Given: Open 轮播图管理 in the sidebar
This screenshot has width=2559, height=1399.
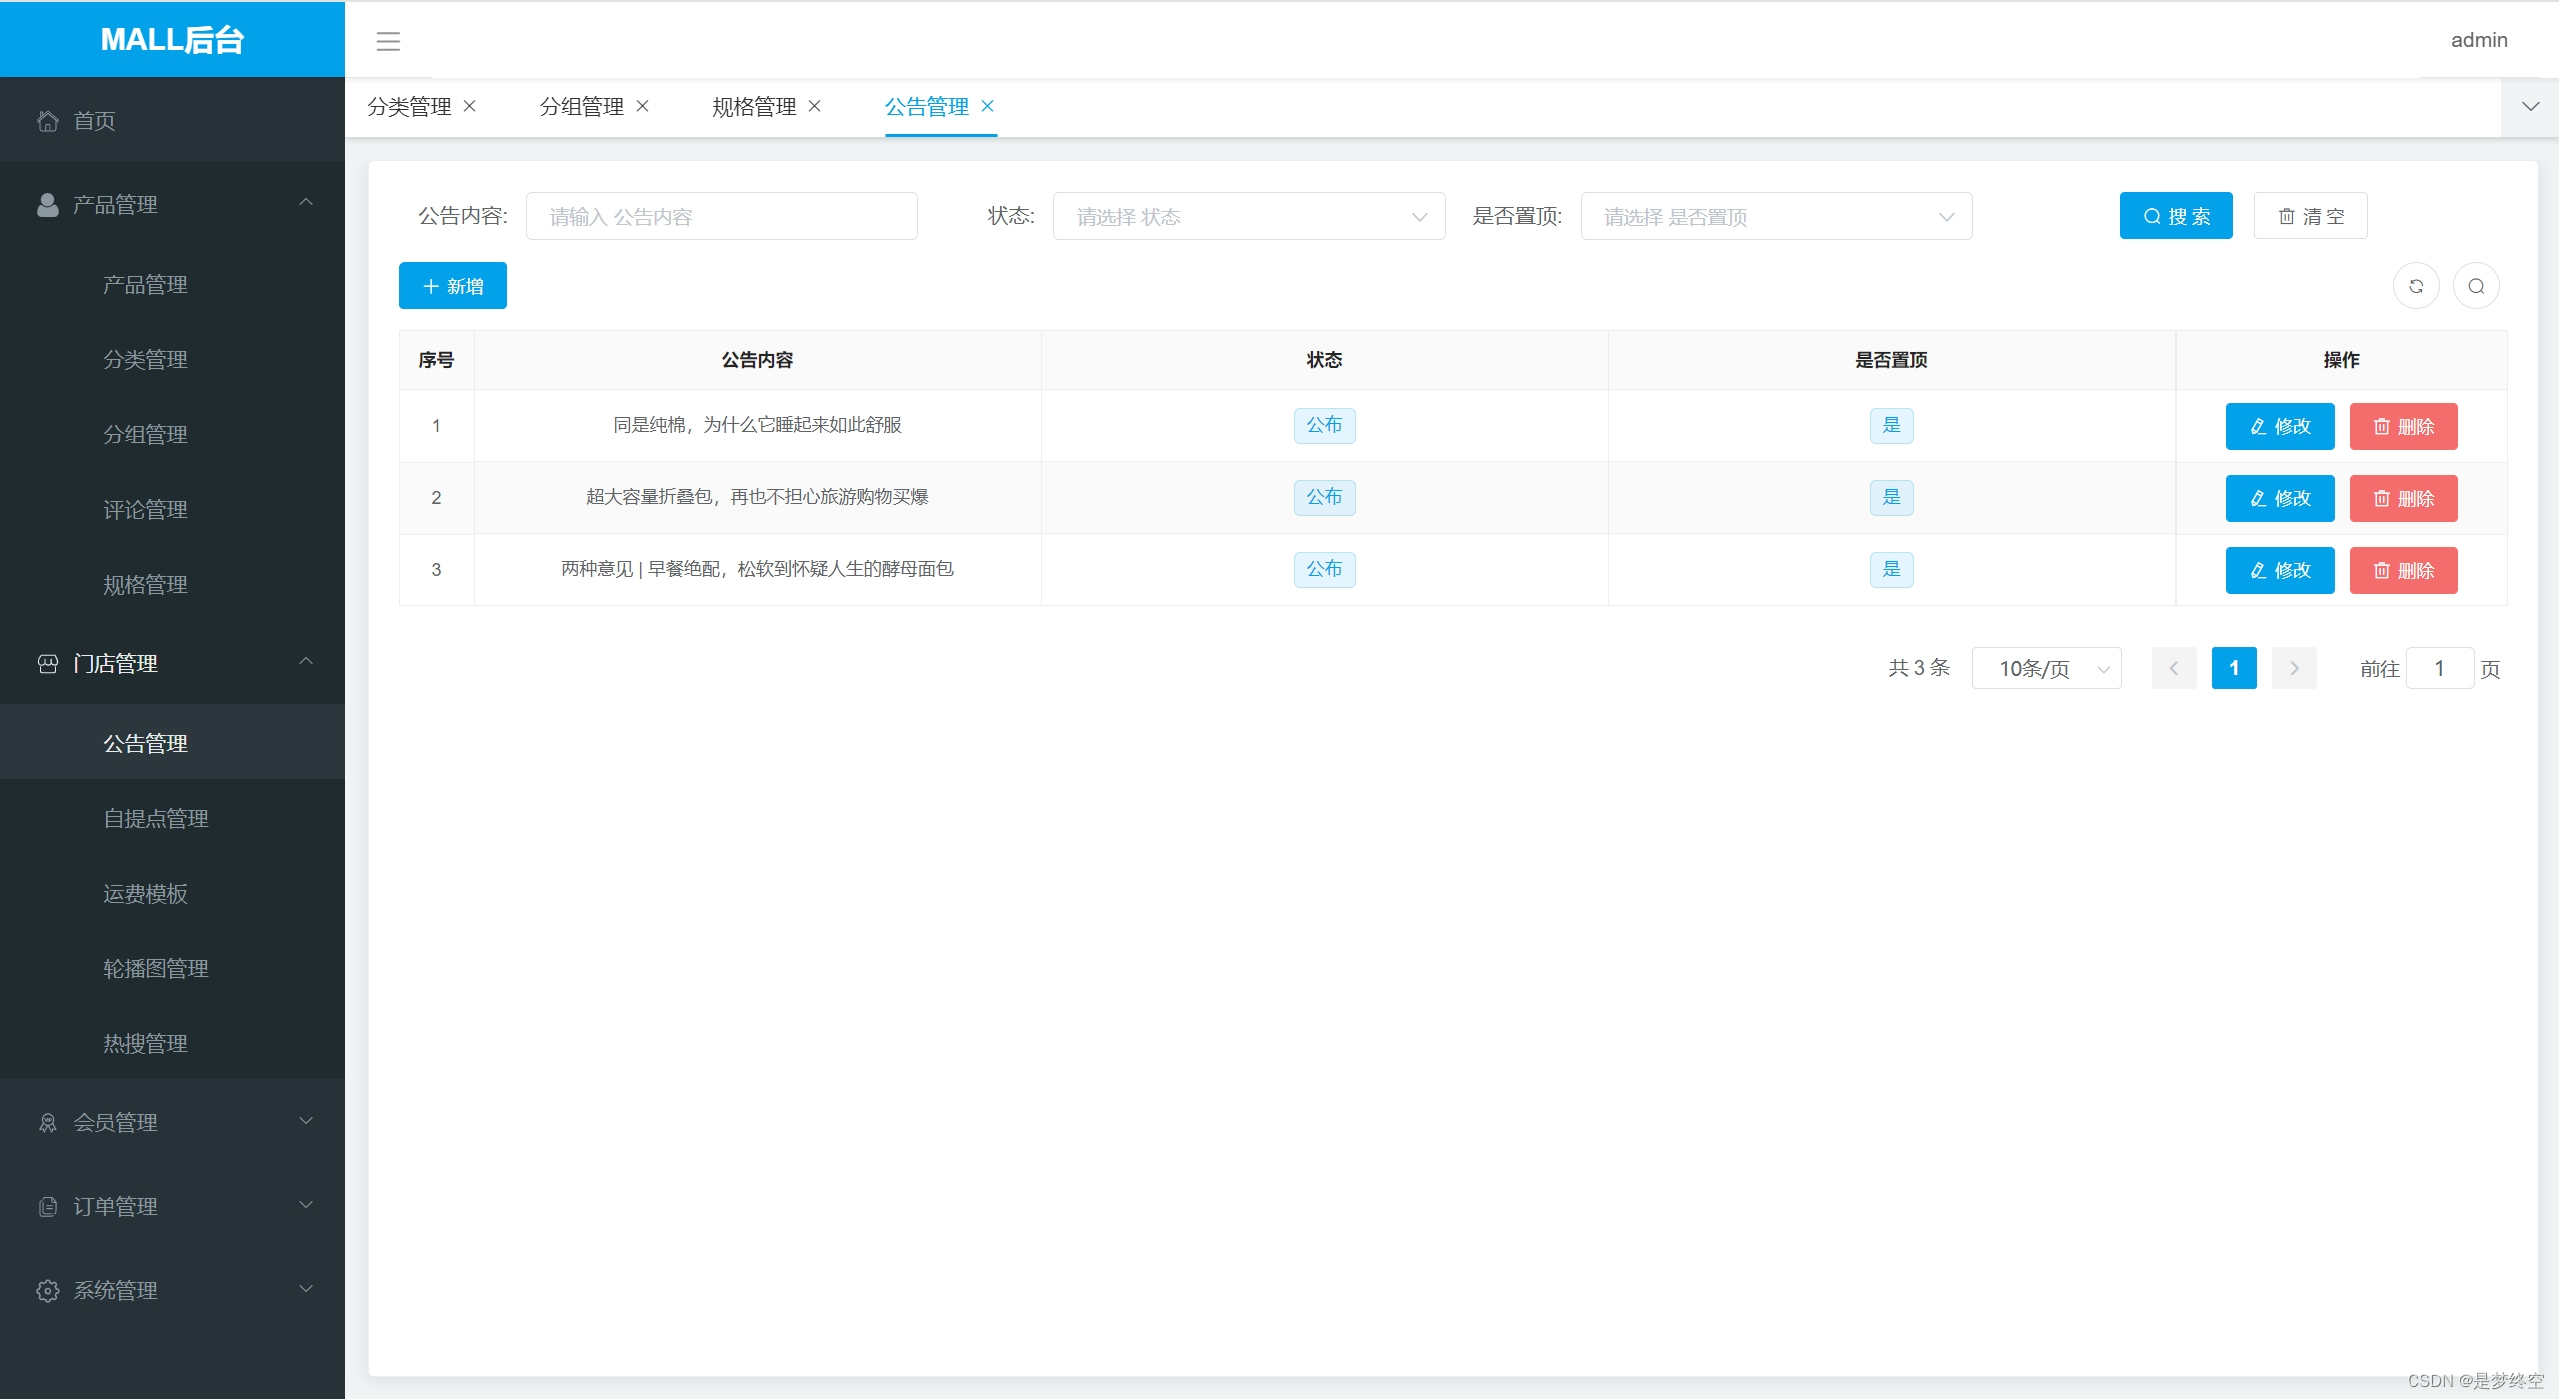Looking at the screenshot, I should tap(172, 969).
